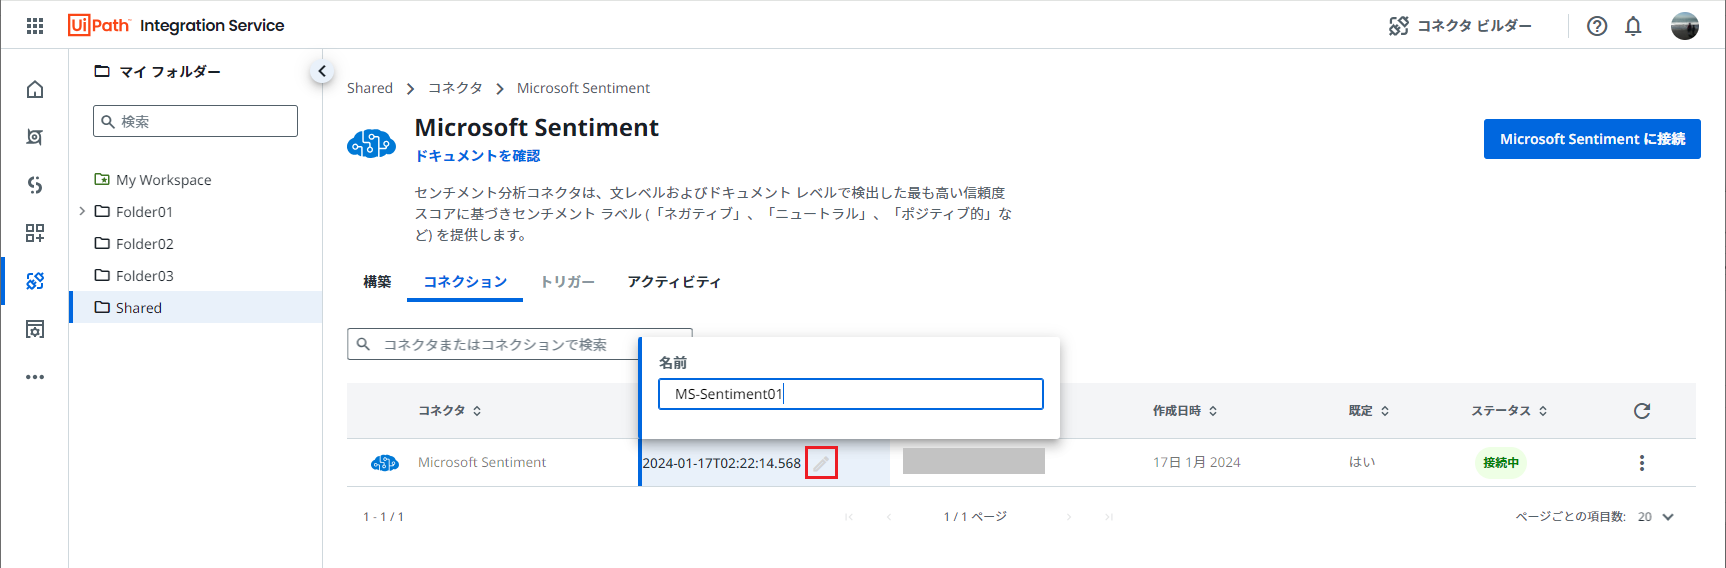Switch to the 構築 tab

point(377,282)
